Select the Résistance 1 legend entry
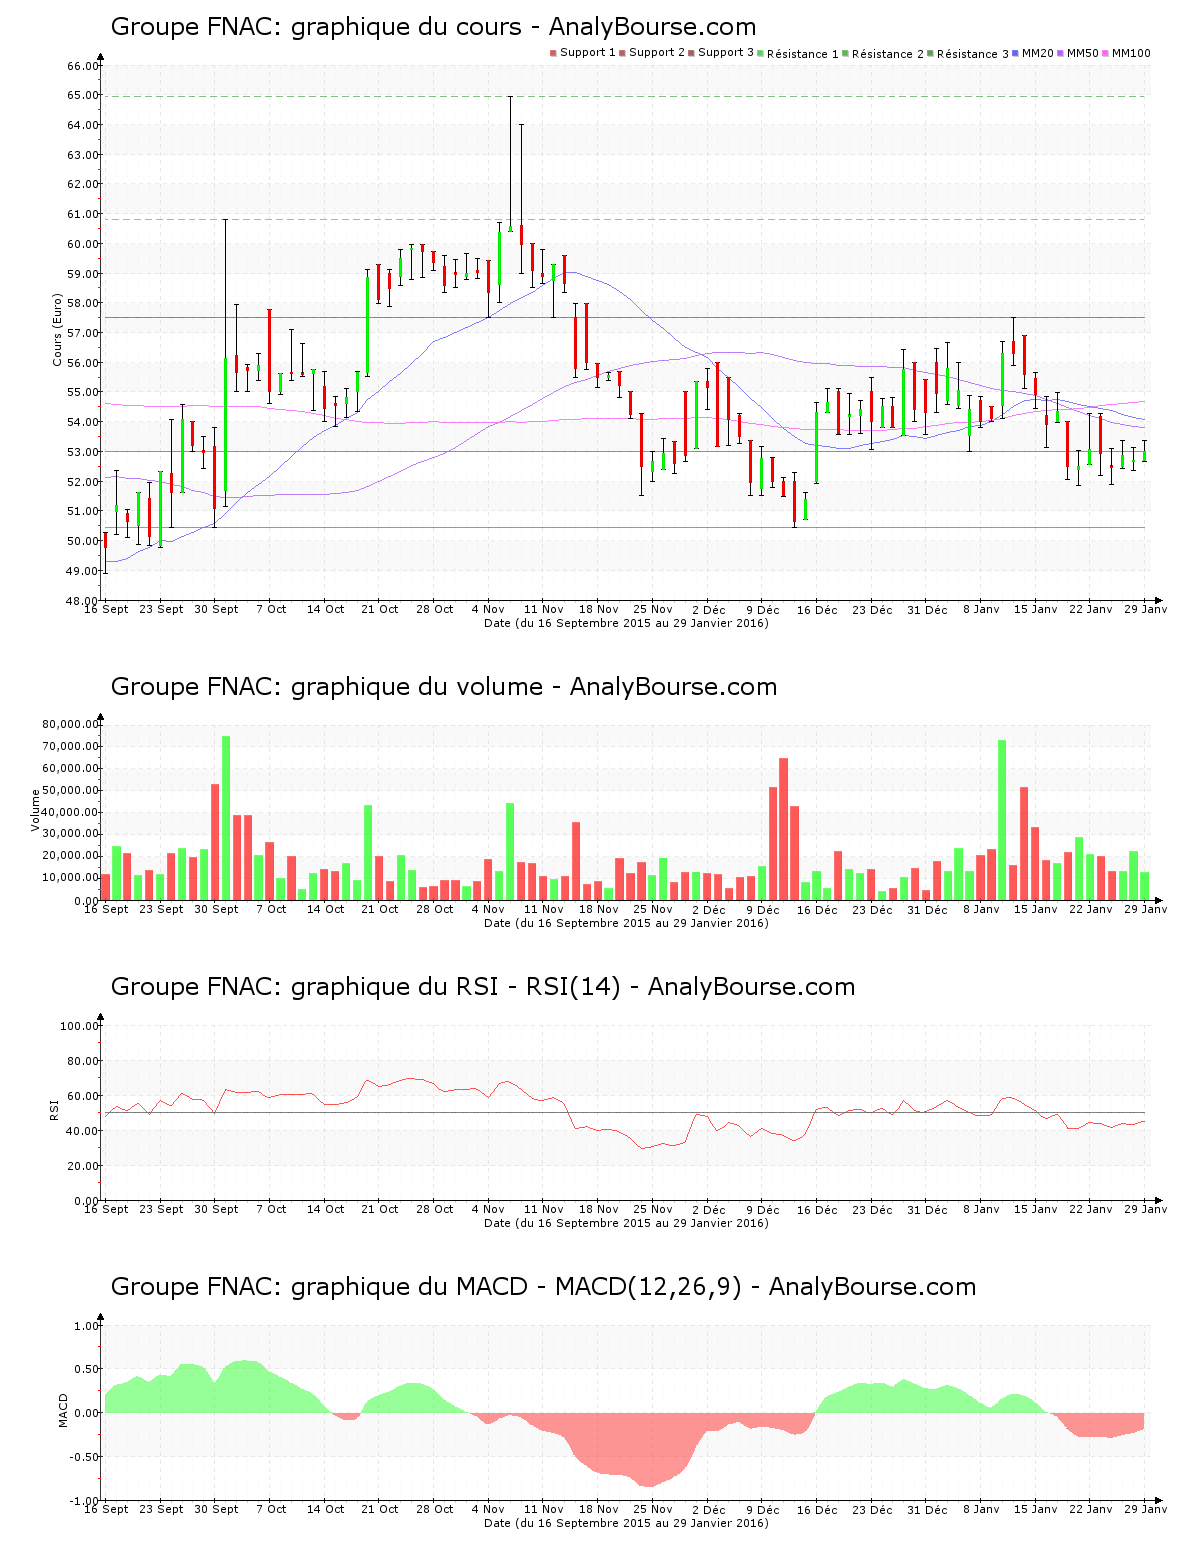Screen dimensions: 1200x1550 (798, 53)
